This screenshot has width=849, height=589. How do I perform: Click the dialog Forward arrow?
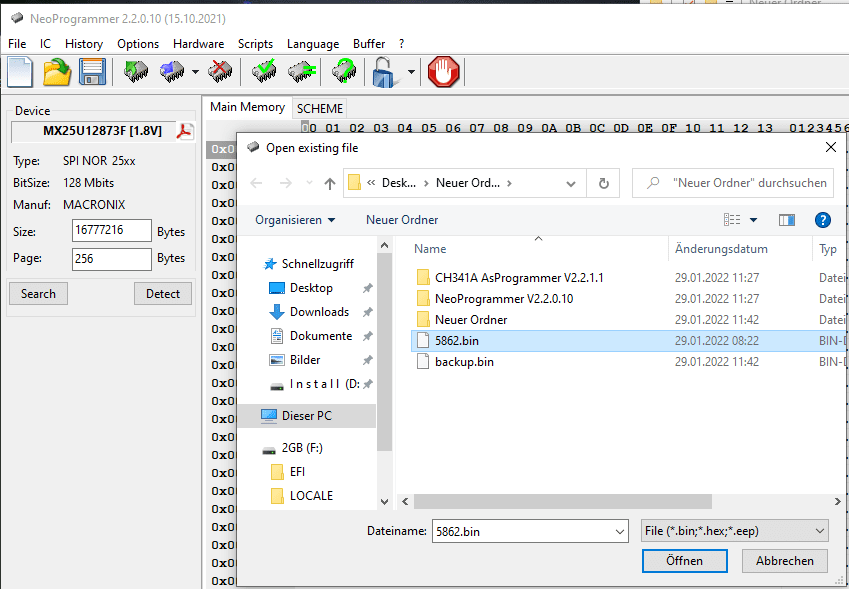click(285, 184)
